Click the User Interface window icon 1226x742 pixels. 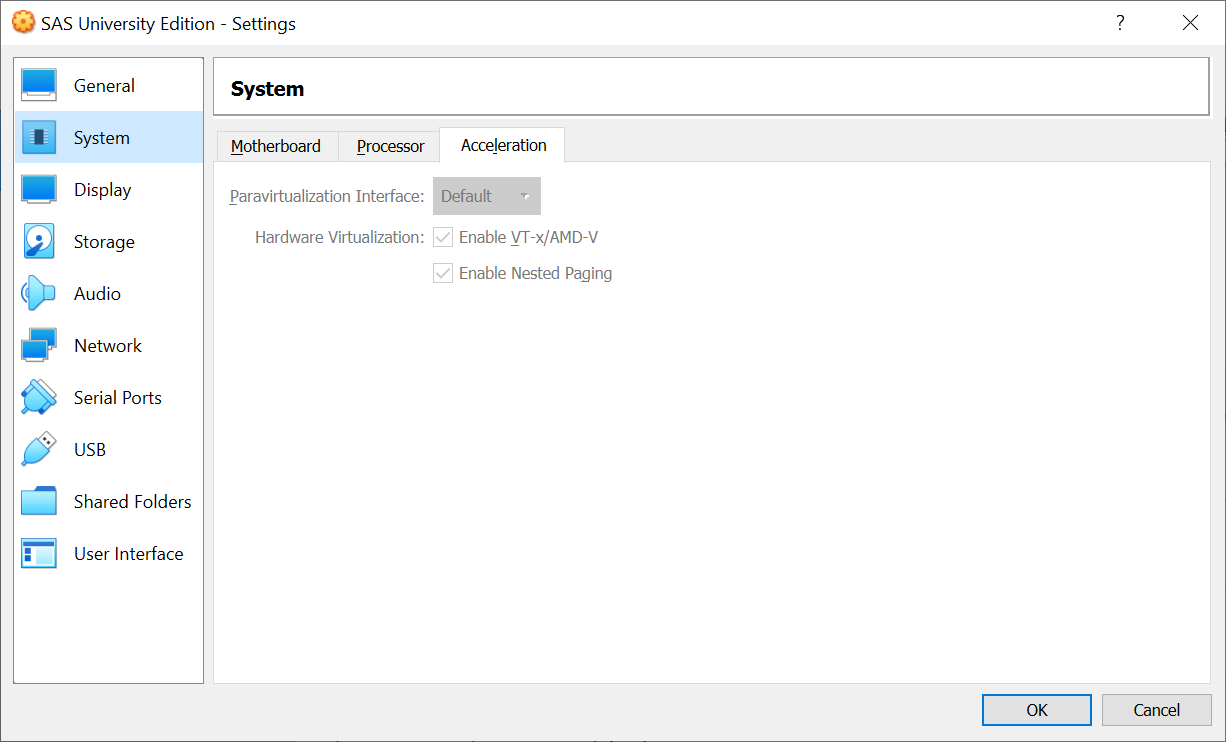39,554
